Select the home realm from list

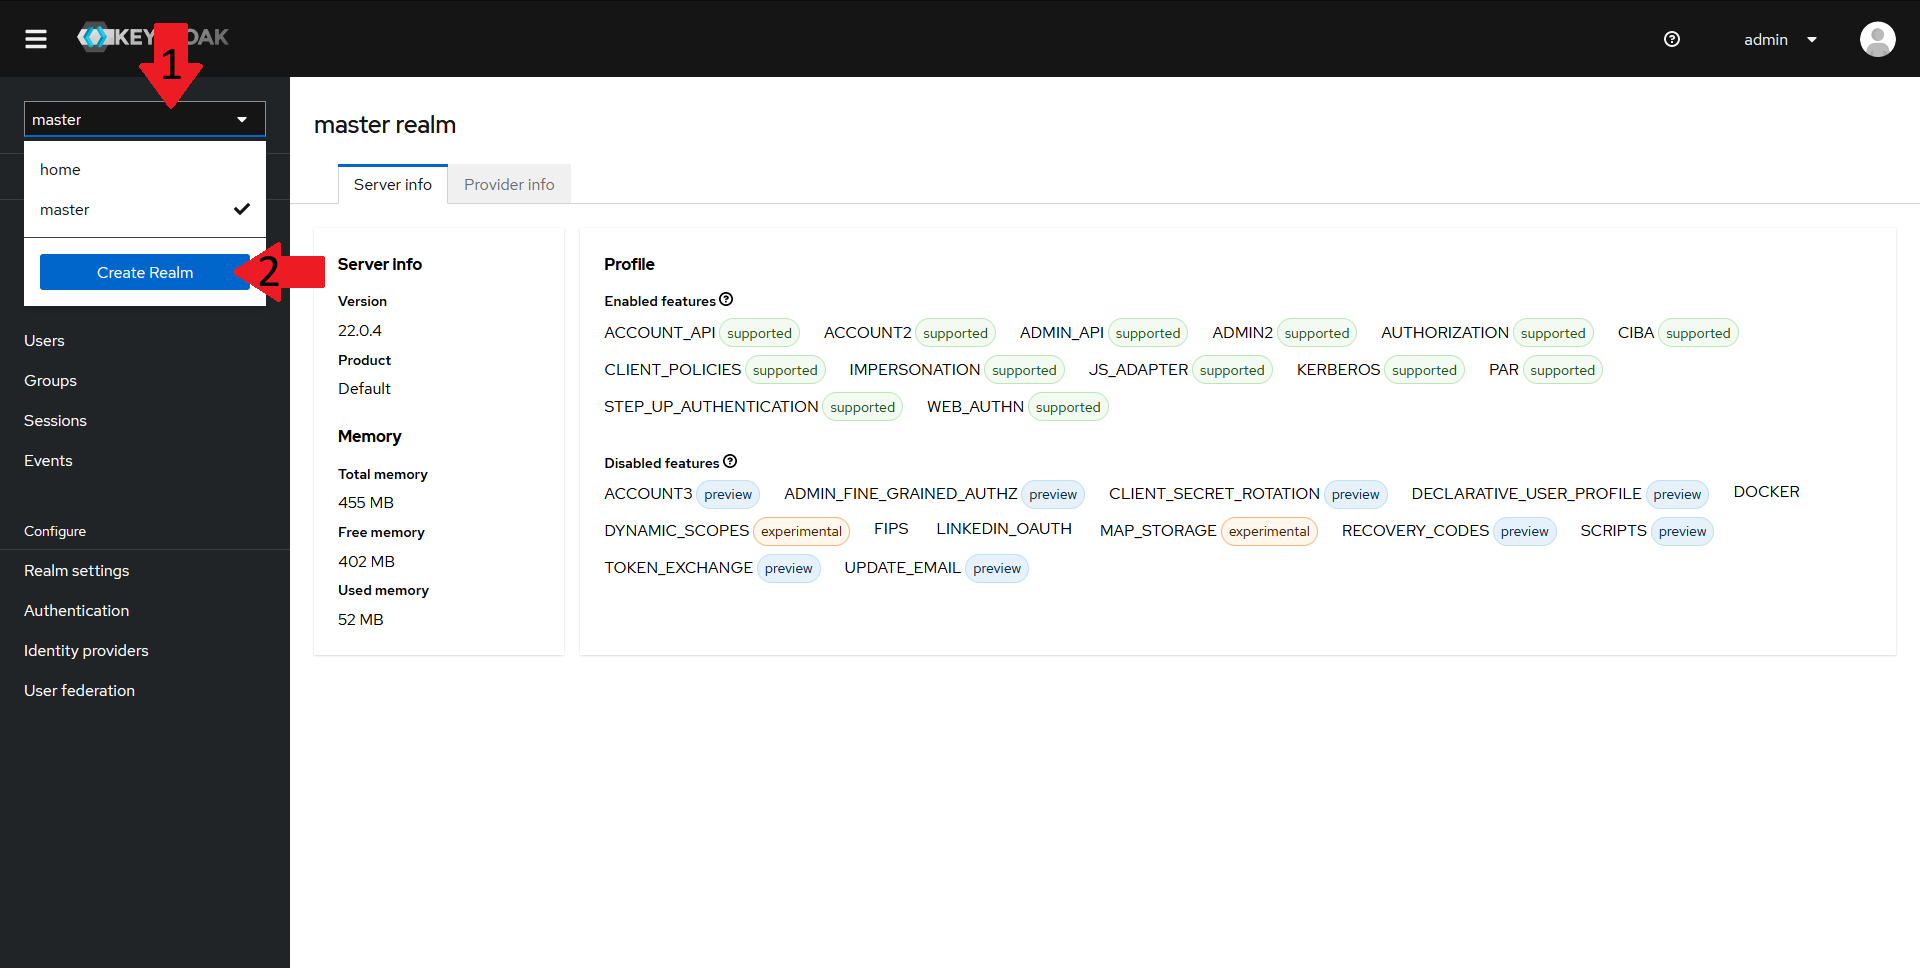[145, 170]
